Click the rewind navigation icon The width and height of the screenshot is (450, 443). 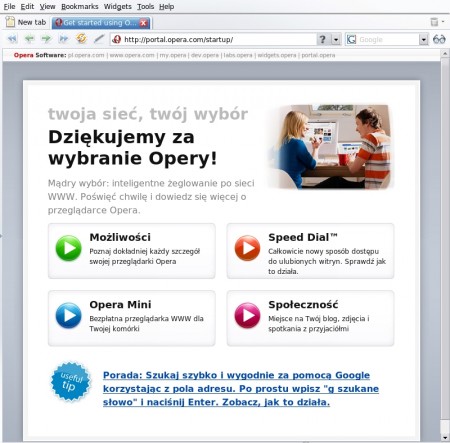coord(12,39)
